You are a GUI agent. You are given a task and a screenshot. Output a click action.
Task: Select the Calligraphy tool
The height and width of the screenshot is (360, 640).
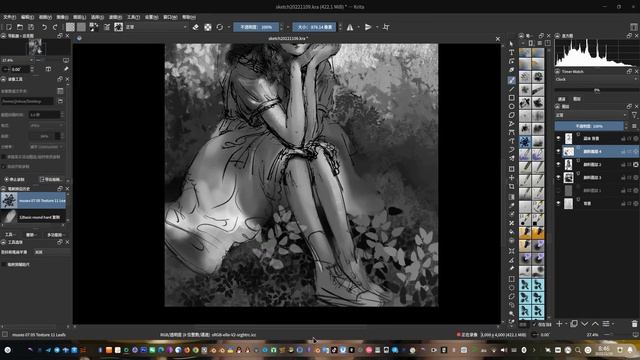(x=511, y=70)
